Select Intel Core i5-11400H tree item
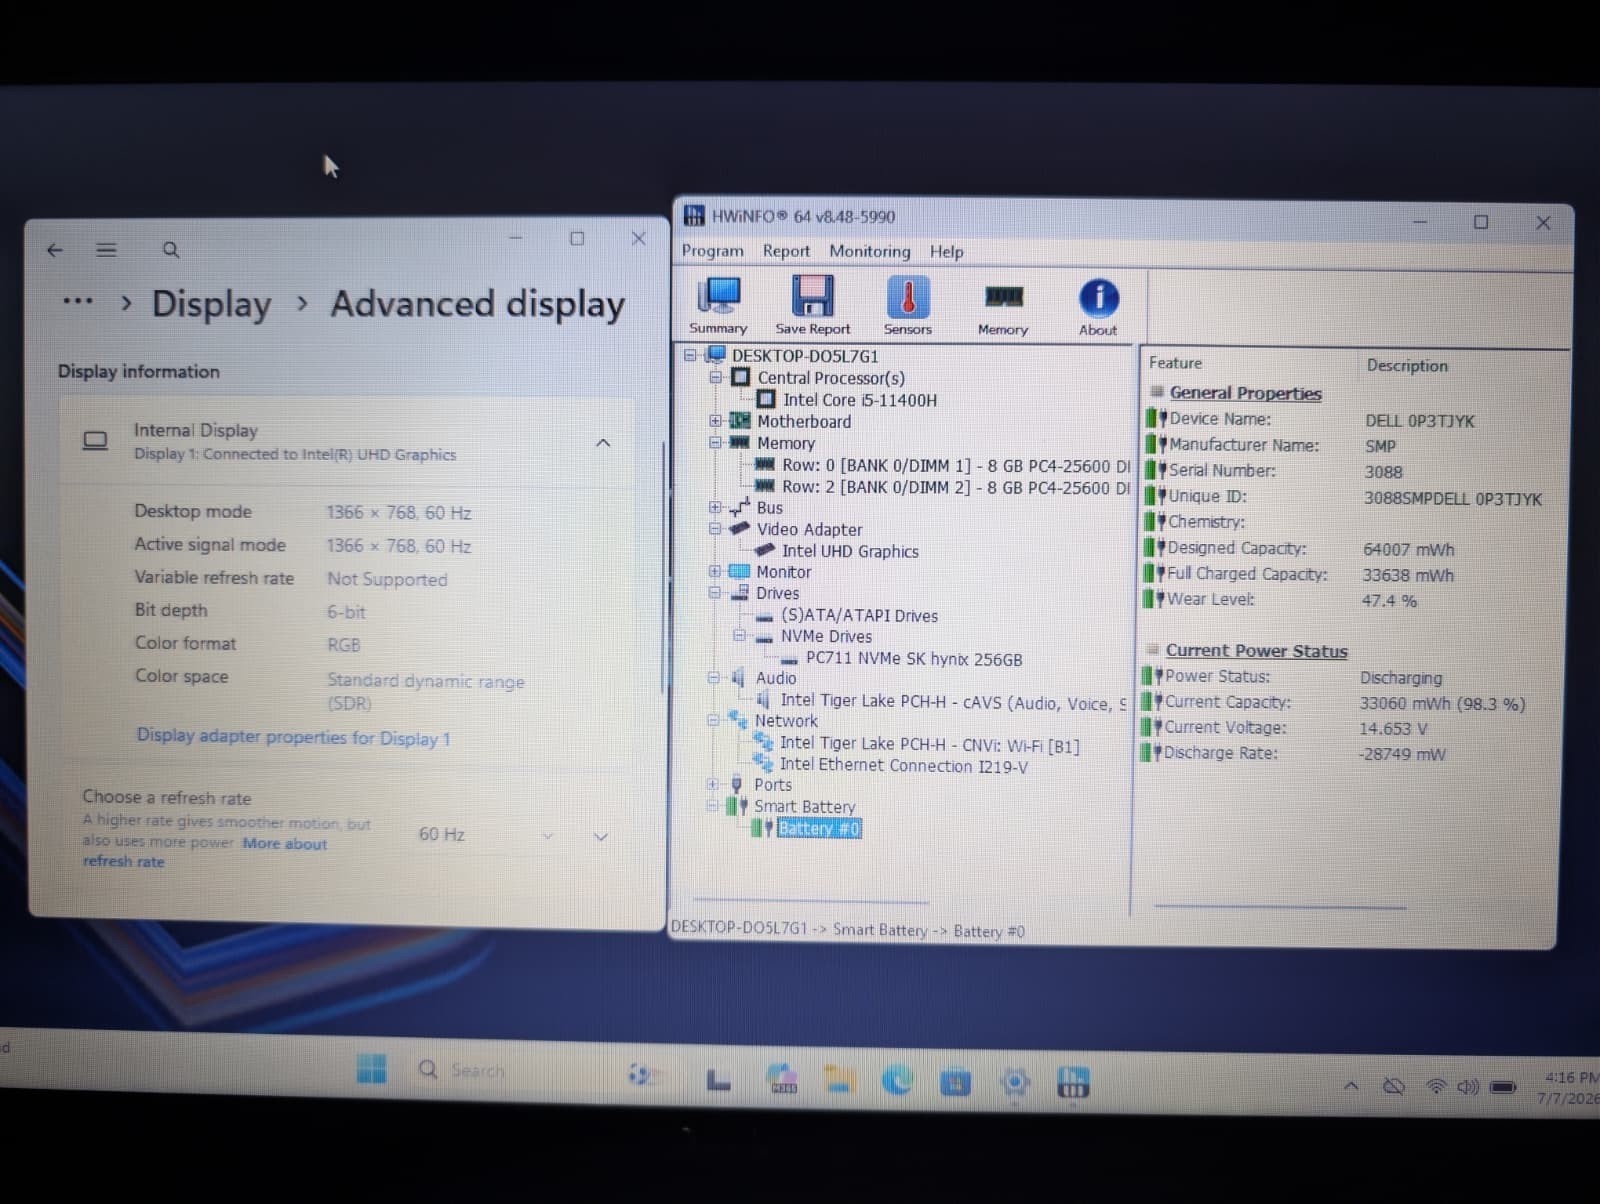The image size is (1600, 1204). [860, 400]
